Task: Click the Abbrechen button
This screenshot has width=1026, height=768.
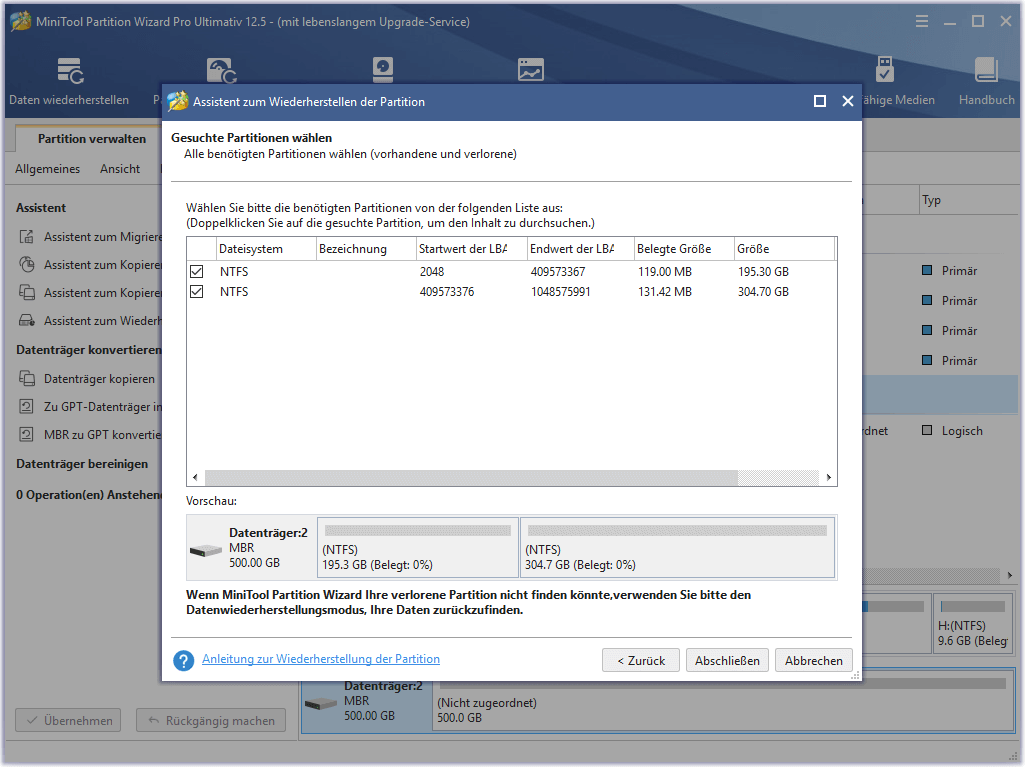Action: [x=813, y=661]
